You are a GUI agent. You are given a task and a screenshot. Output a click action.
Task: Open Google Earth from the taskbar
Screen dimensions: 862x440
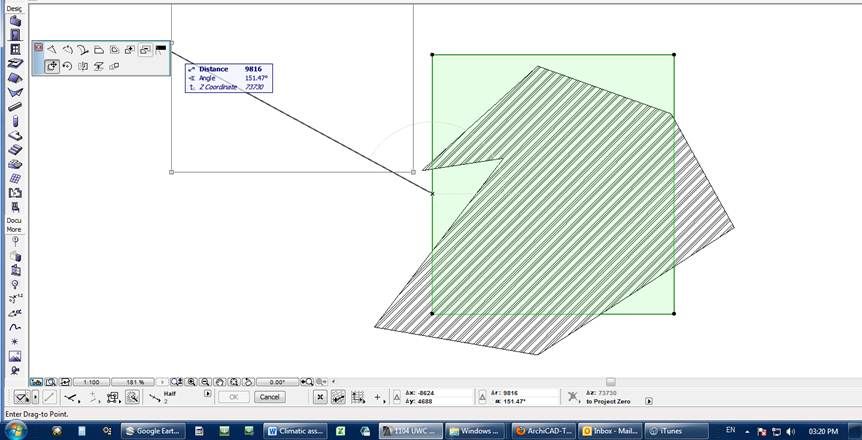153,431
